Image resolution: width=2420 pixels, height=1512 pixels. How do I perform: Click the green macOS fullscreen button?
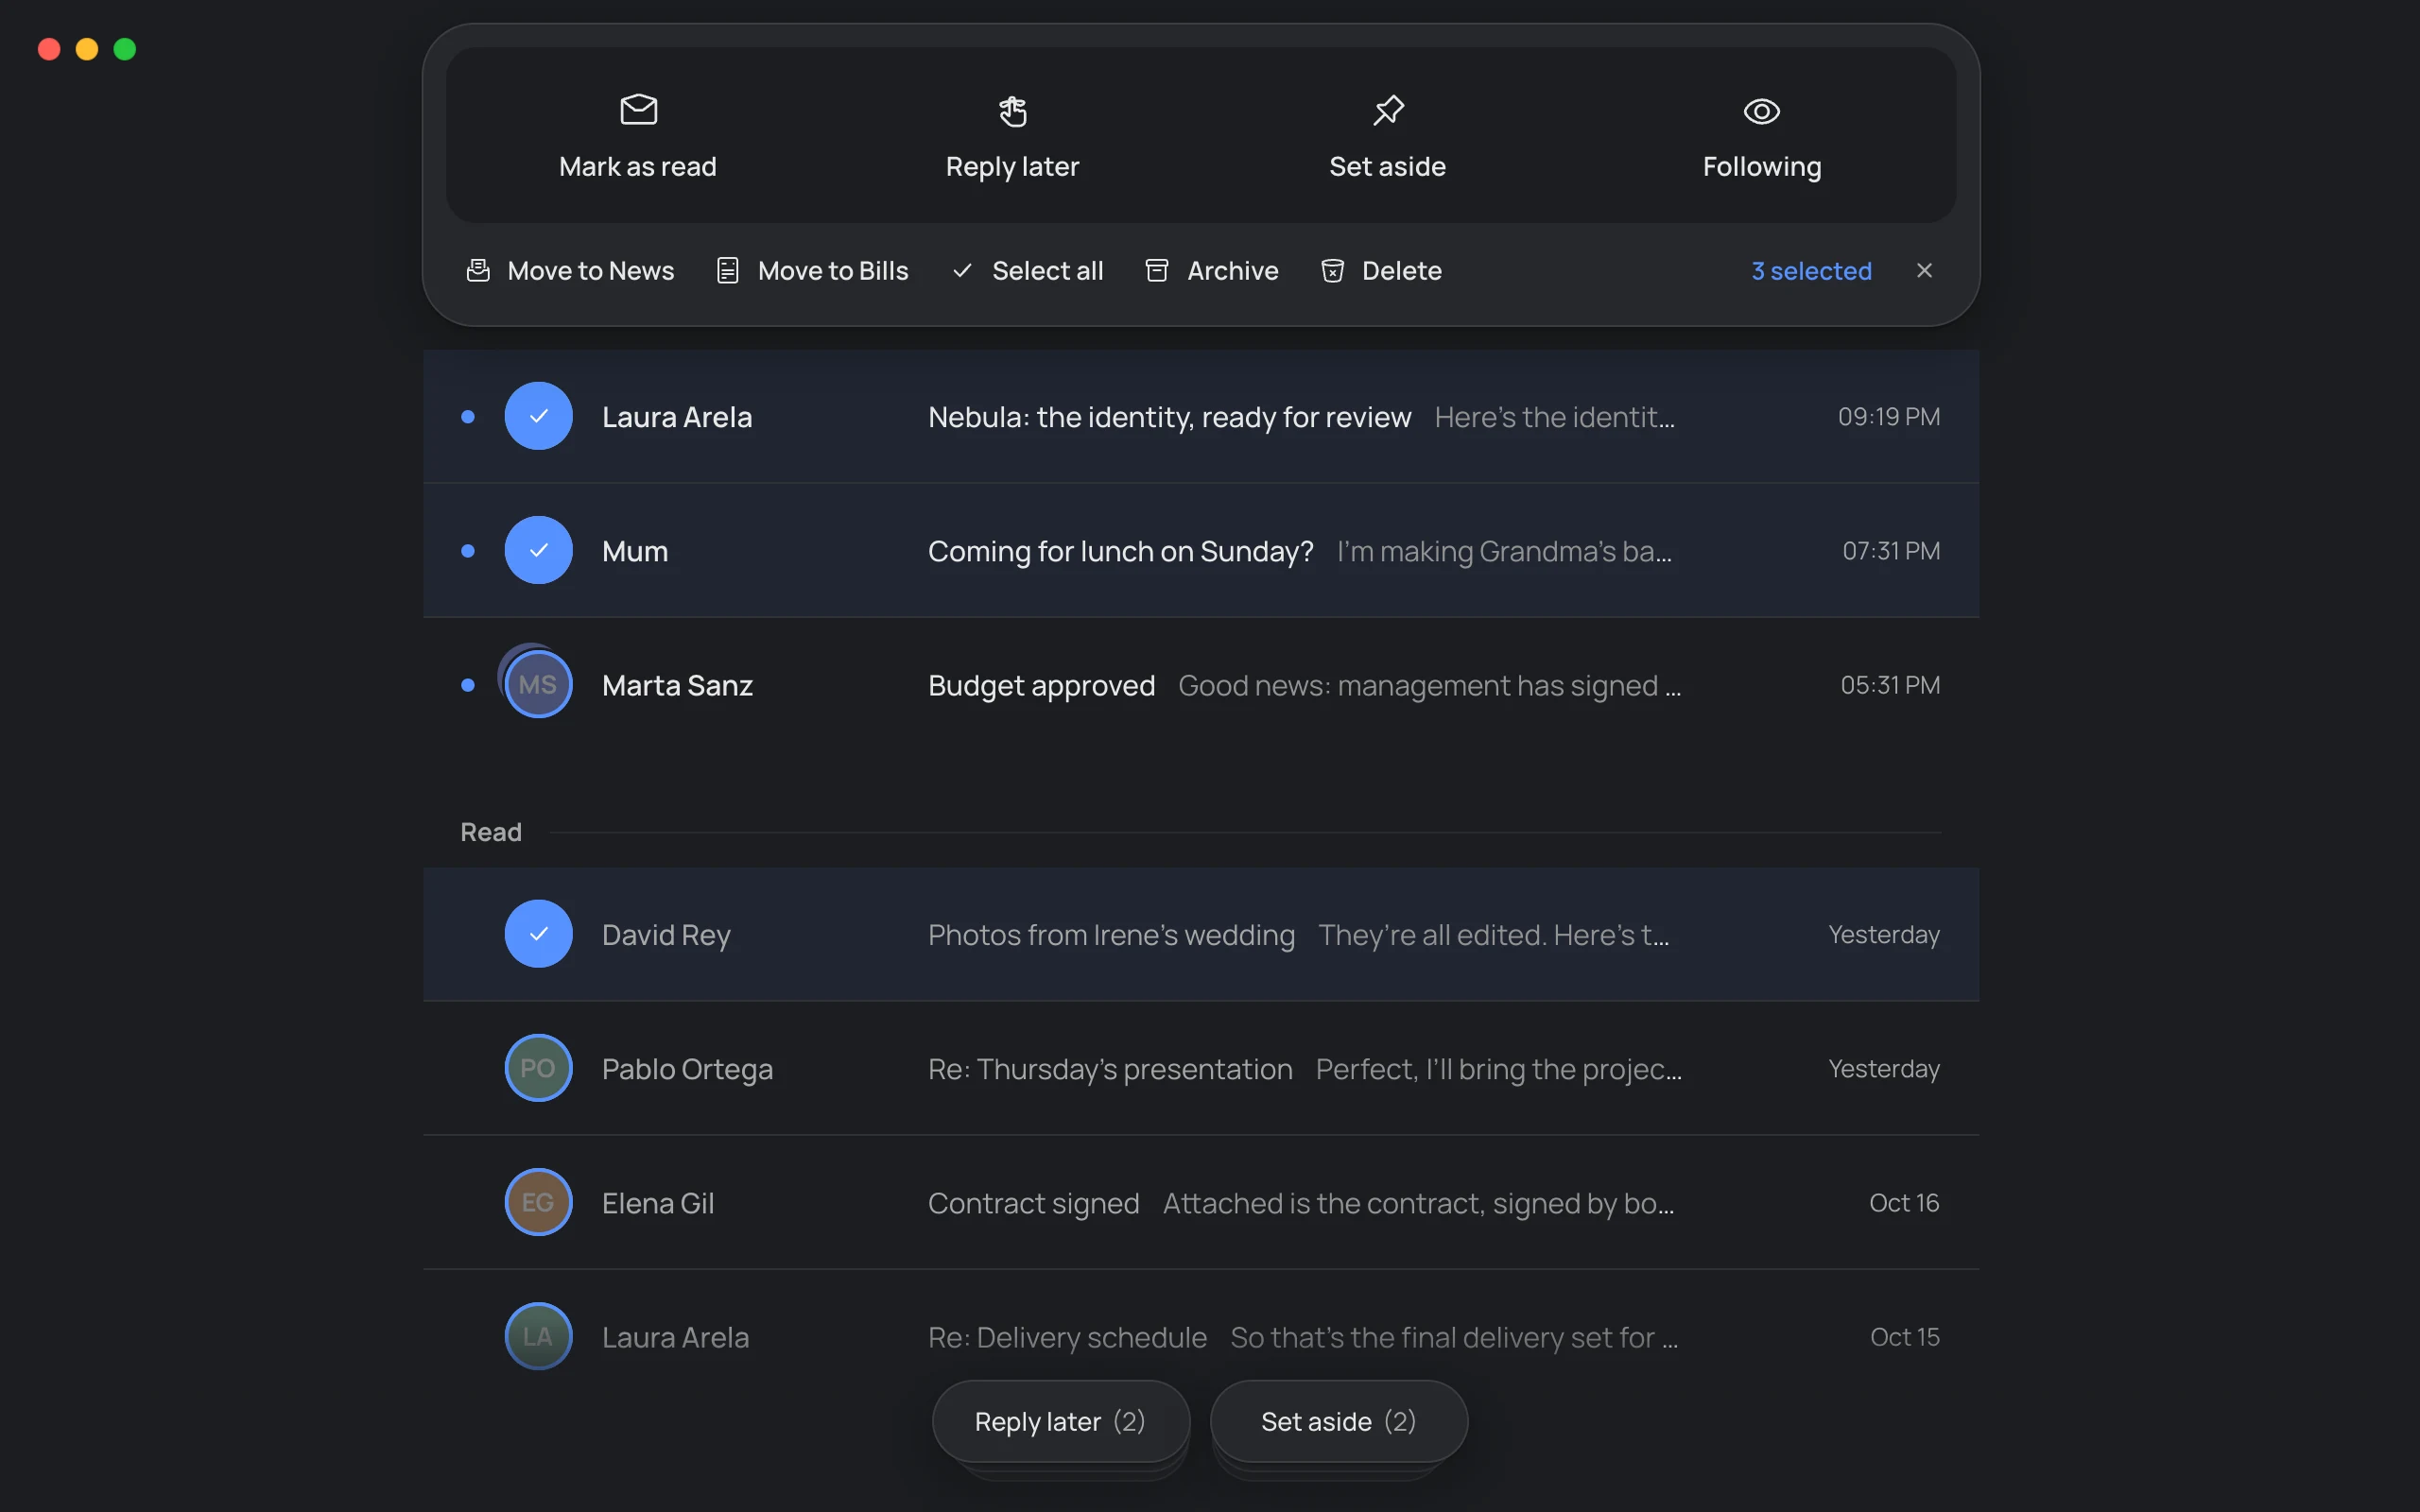[x=125, y=49]
